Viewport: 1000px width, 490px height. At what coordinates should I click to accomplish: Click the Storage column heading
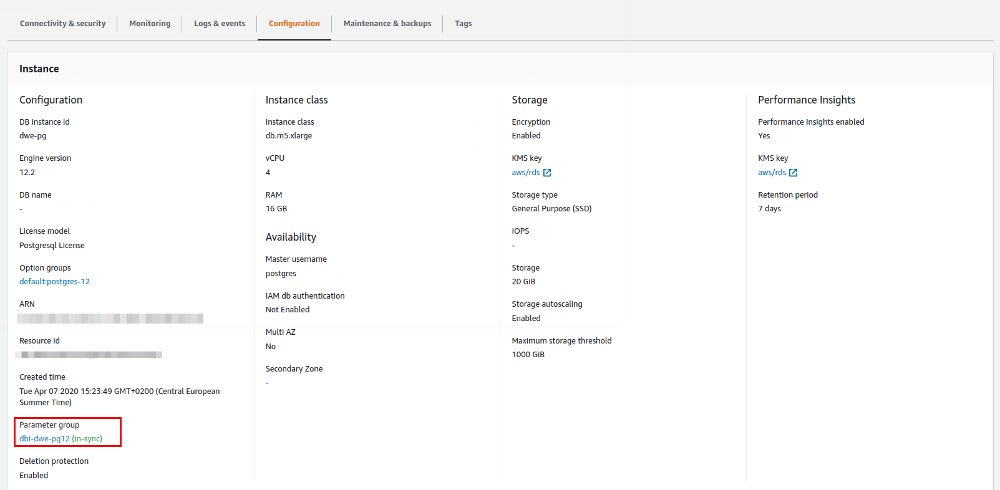pos(529,100)
